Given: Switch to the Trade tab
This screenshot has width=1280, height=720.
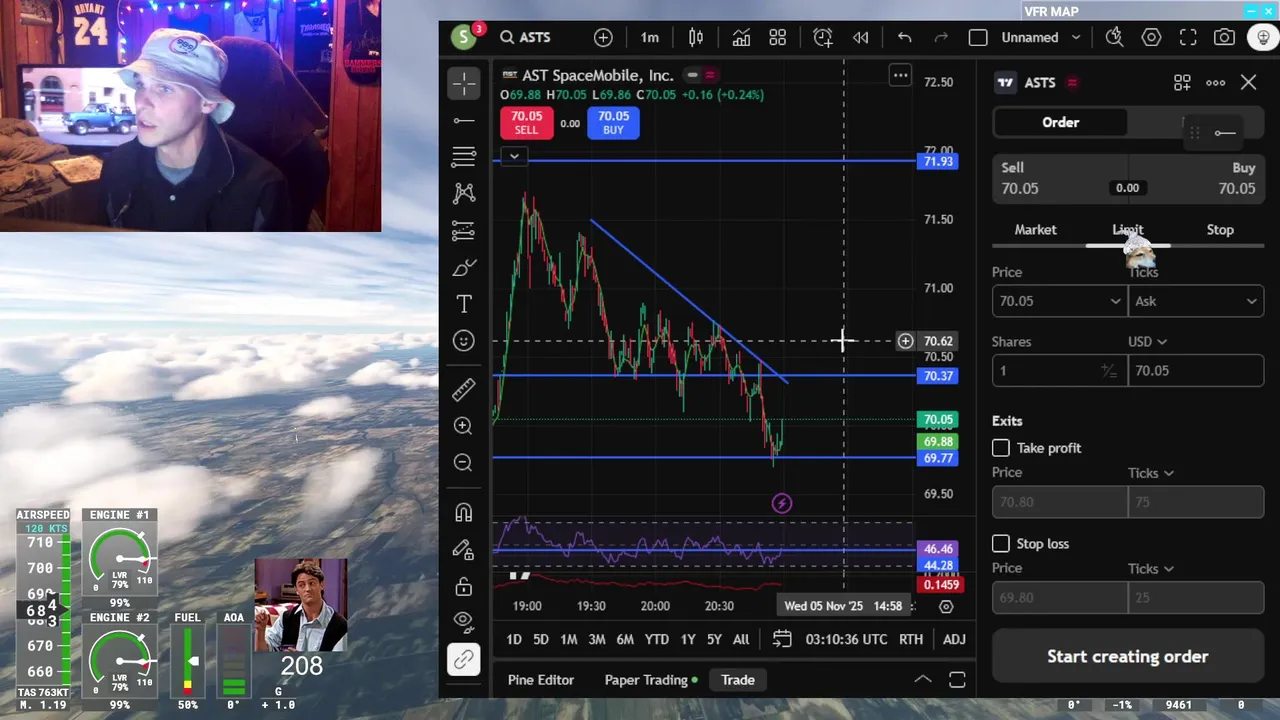Looking at the screenshot, I should pyautogui.click(x=738, y=680).
